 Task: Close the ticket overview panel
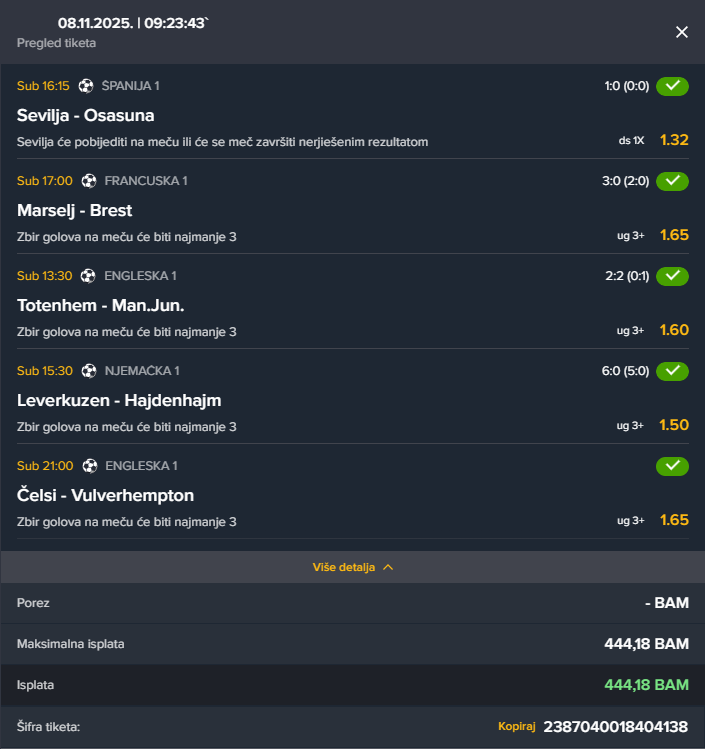(682, 32)
